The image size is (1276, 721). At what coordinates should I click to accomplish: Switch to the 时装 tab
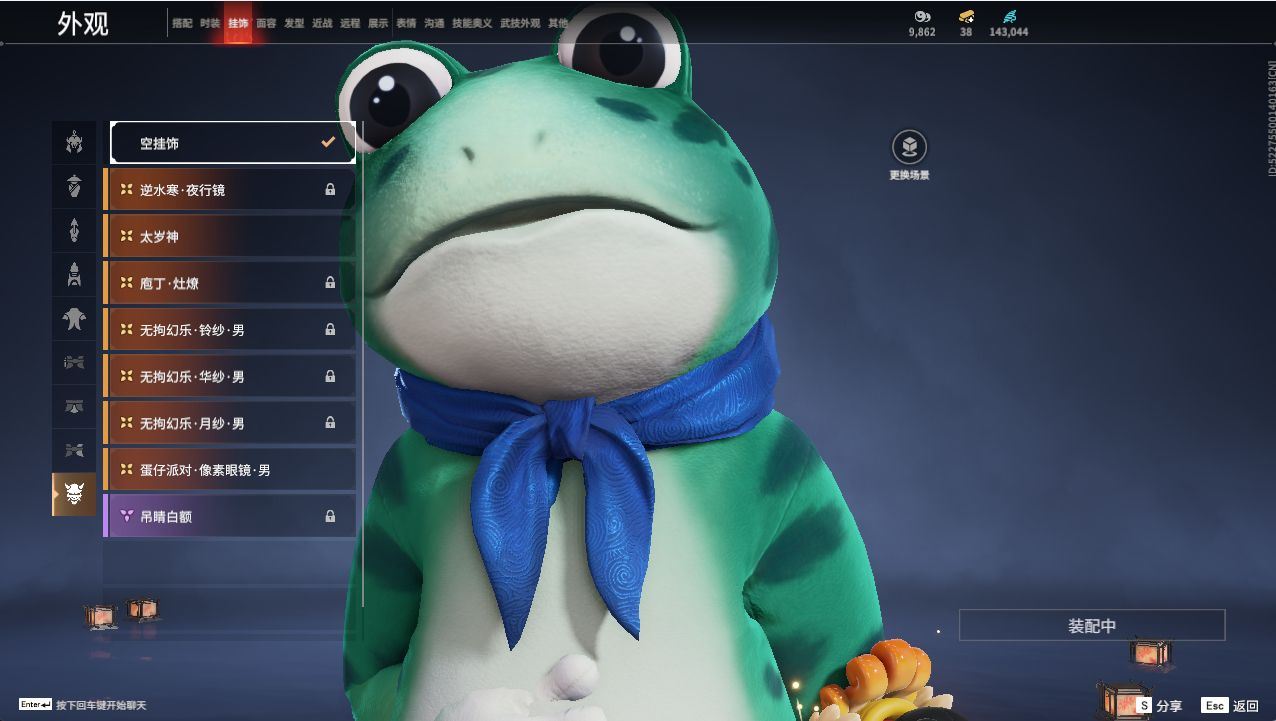[210, 23]
